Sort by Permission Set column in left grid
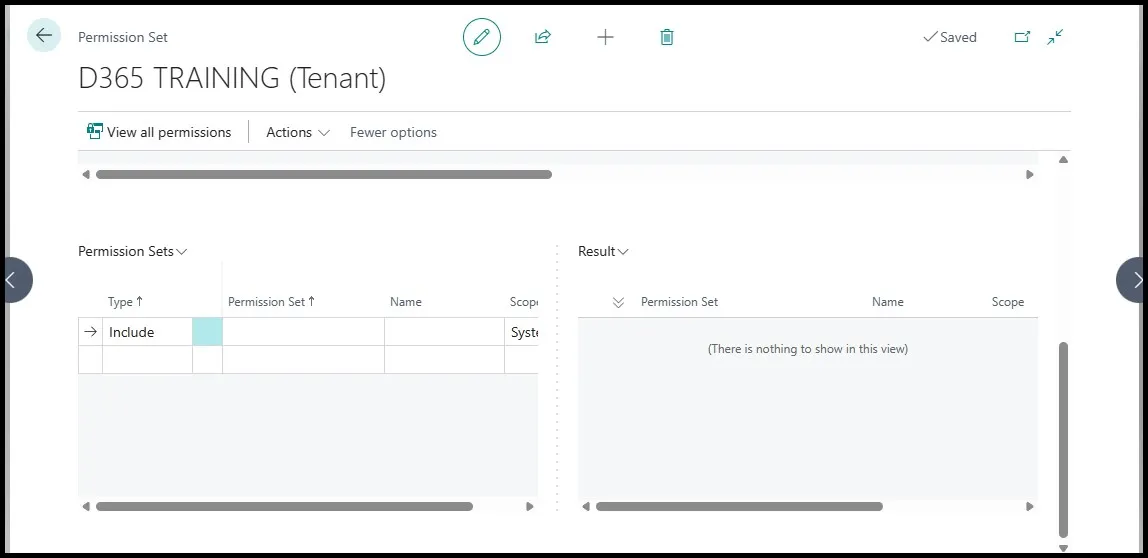 272,302
